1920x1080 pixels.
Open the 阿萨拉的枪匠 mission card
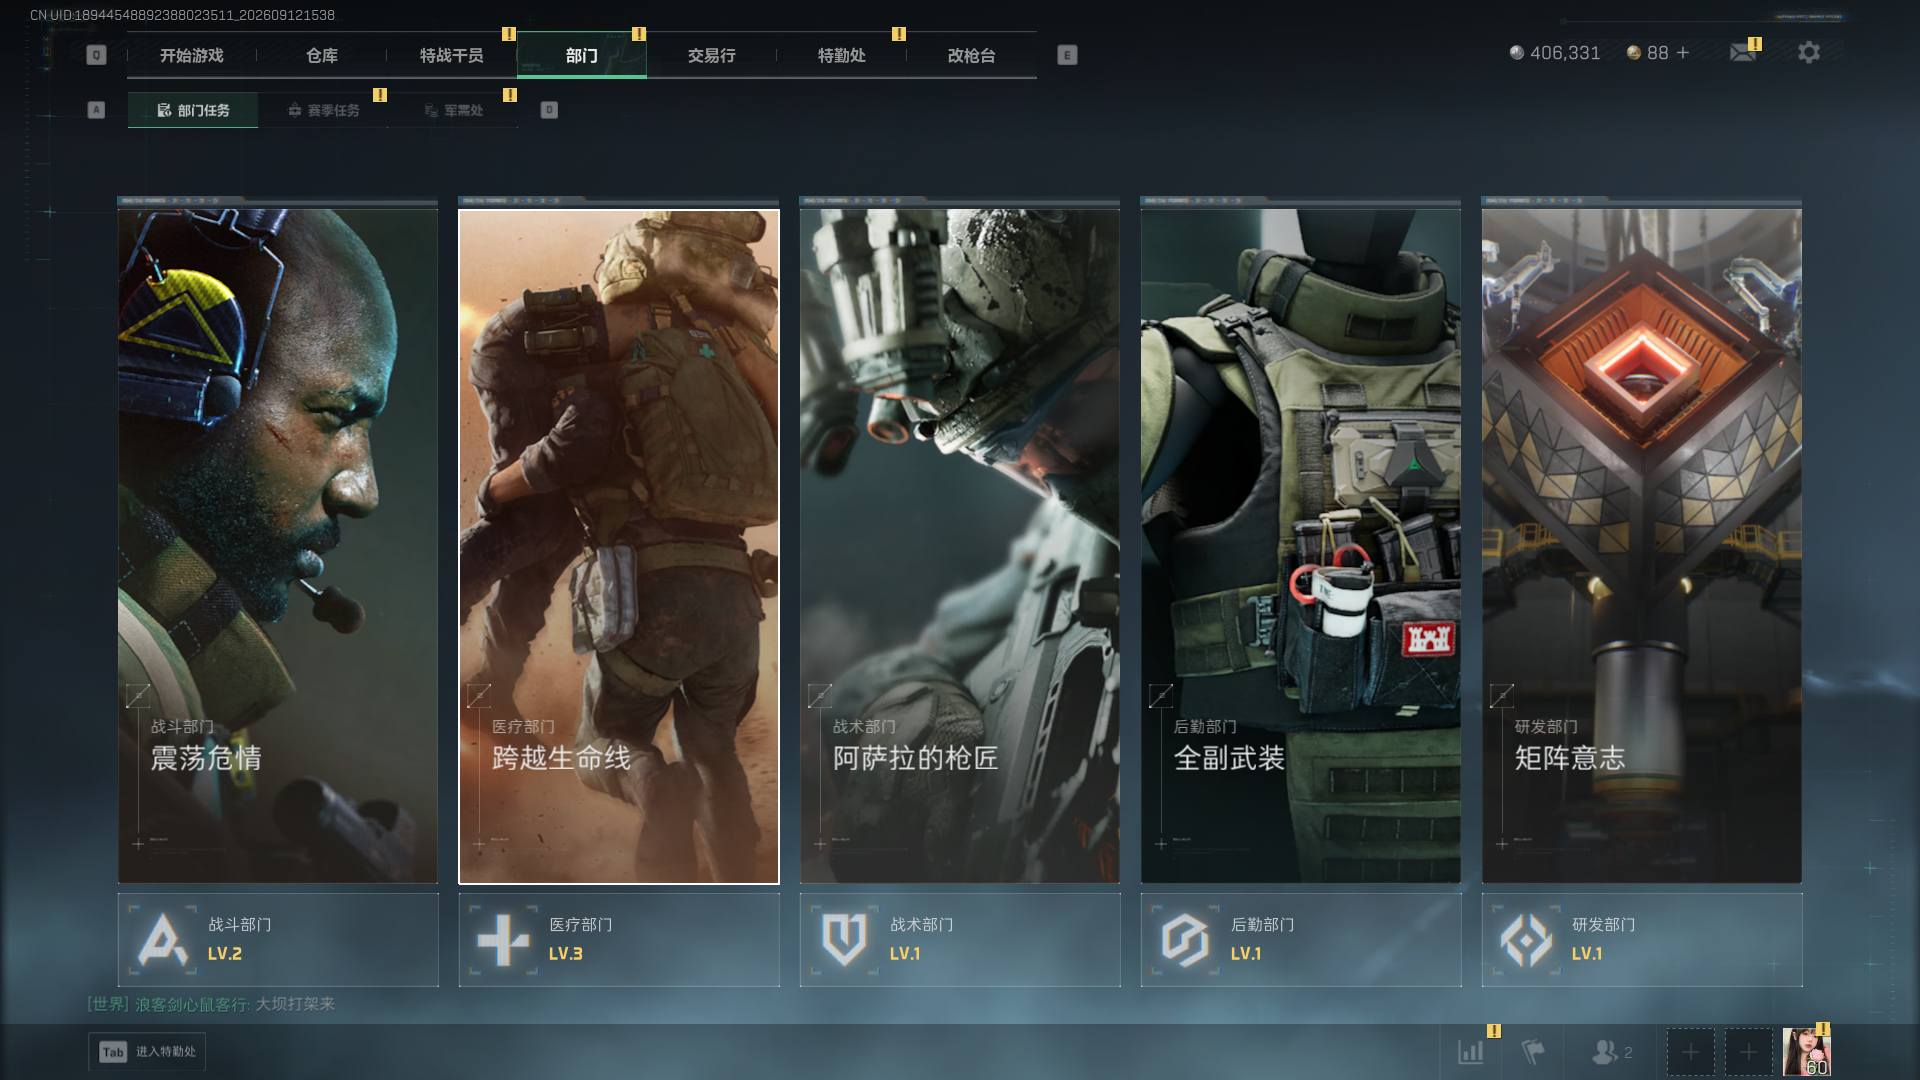960,546
